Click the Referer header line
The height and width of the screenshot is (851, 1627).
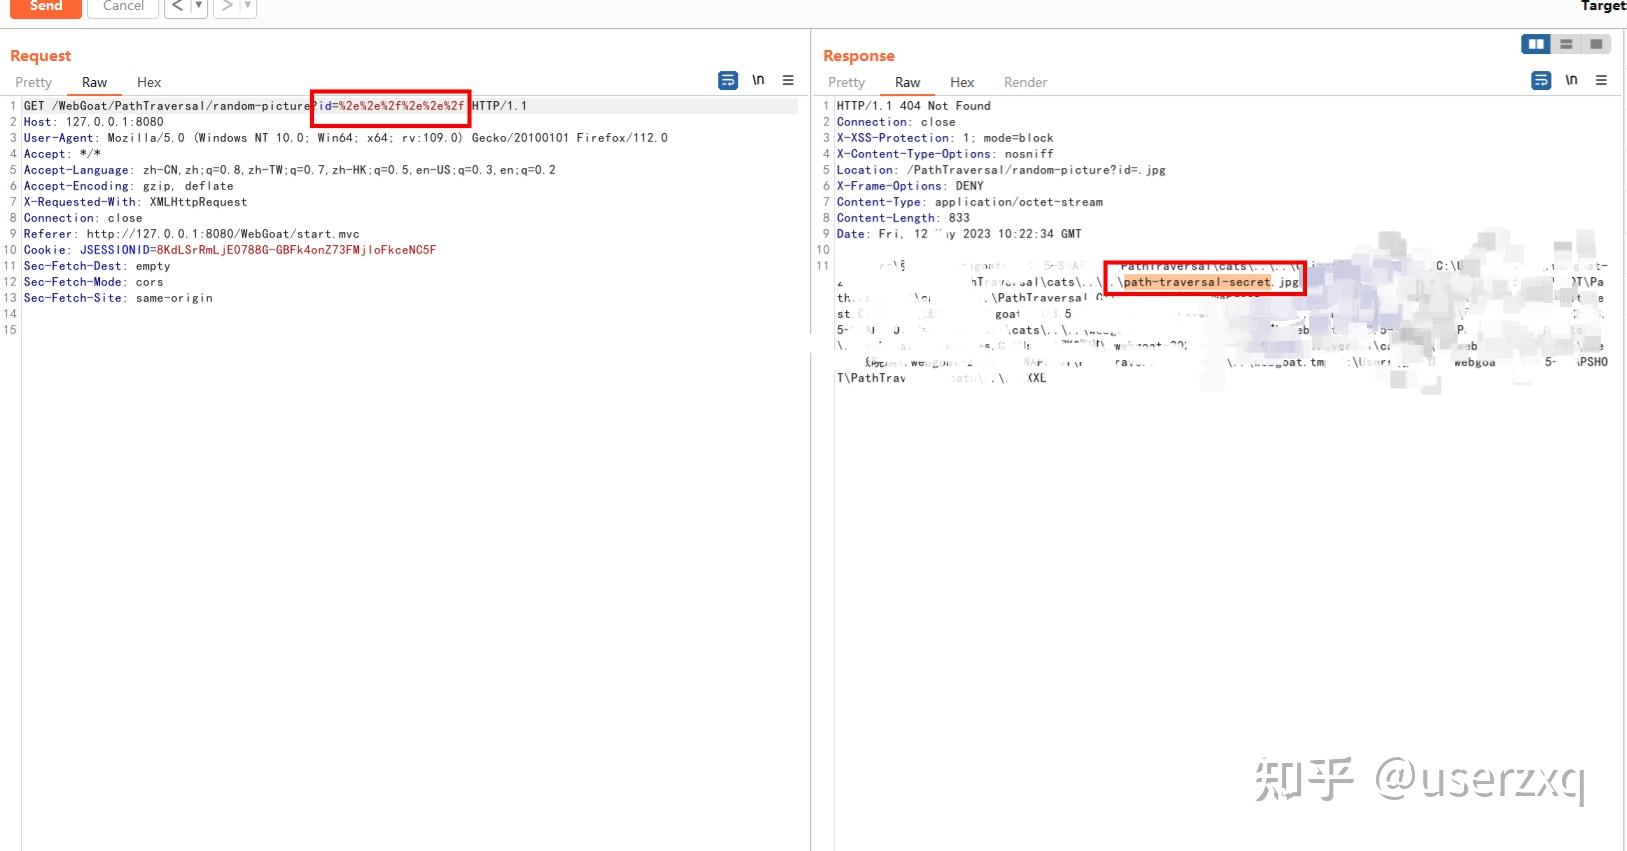pos(191,234)
